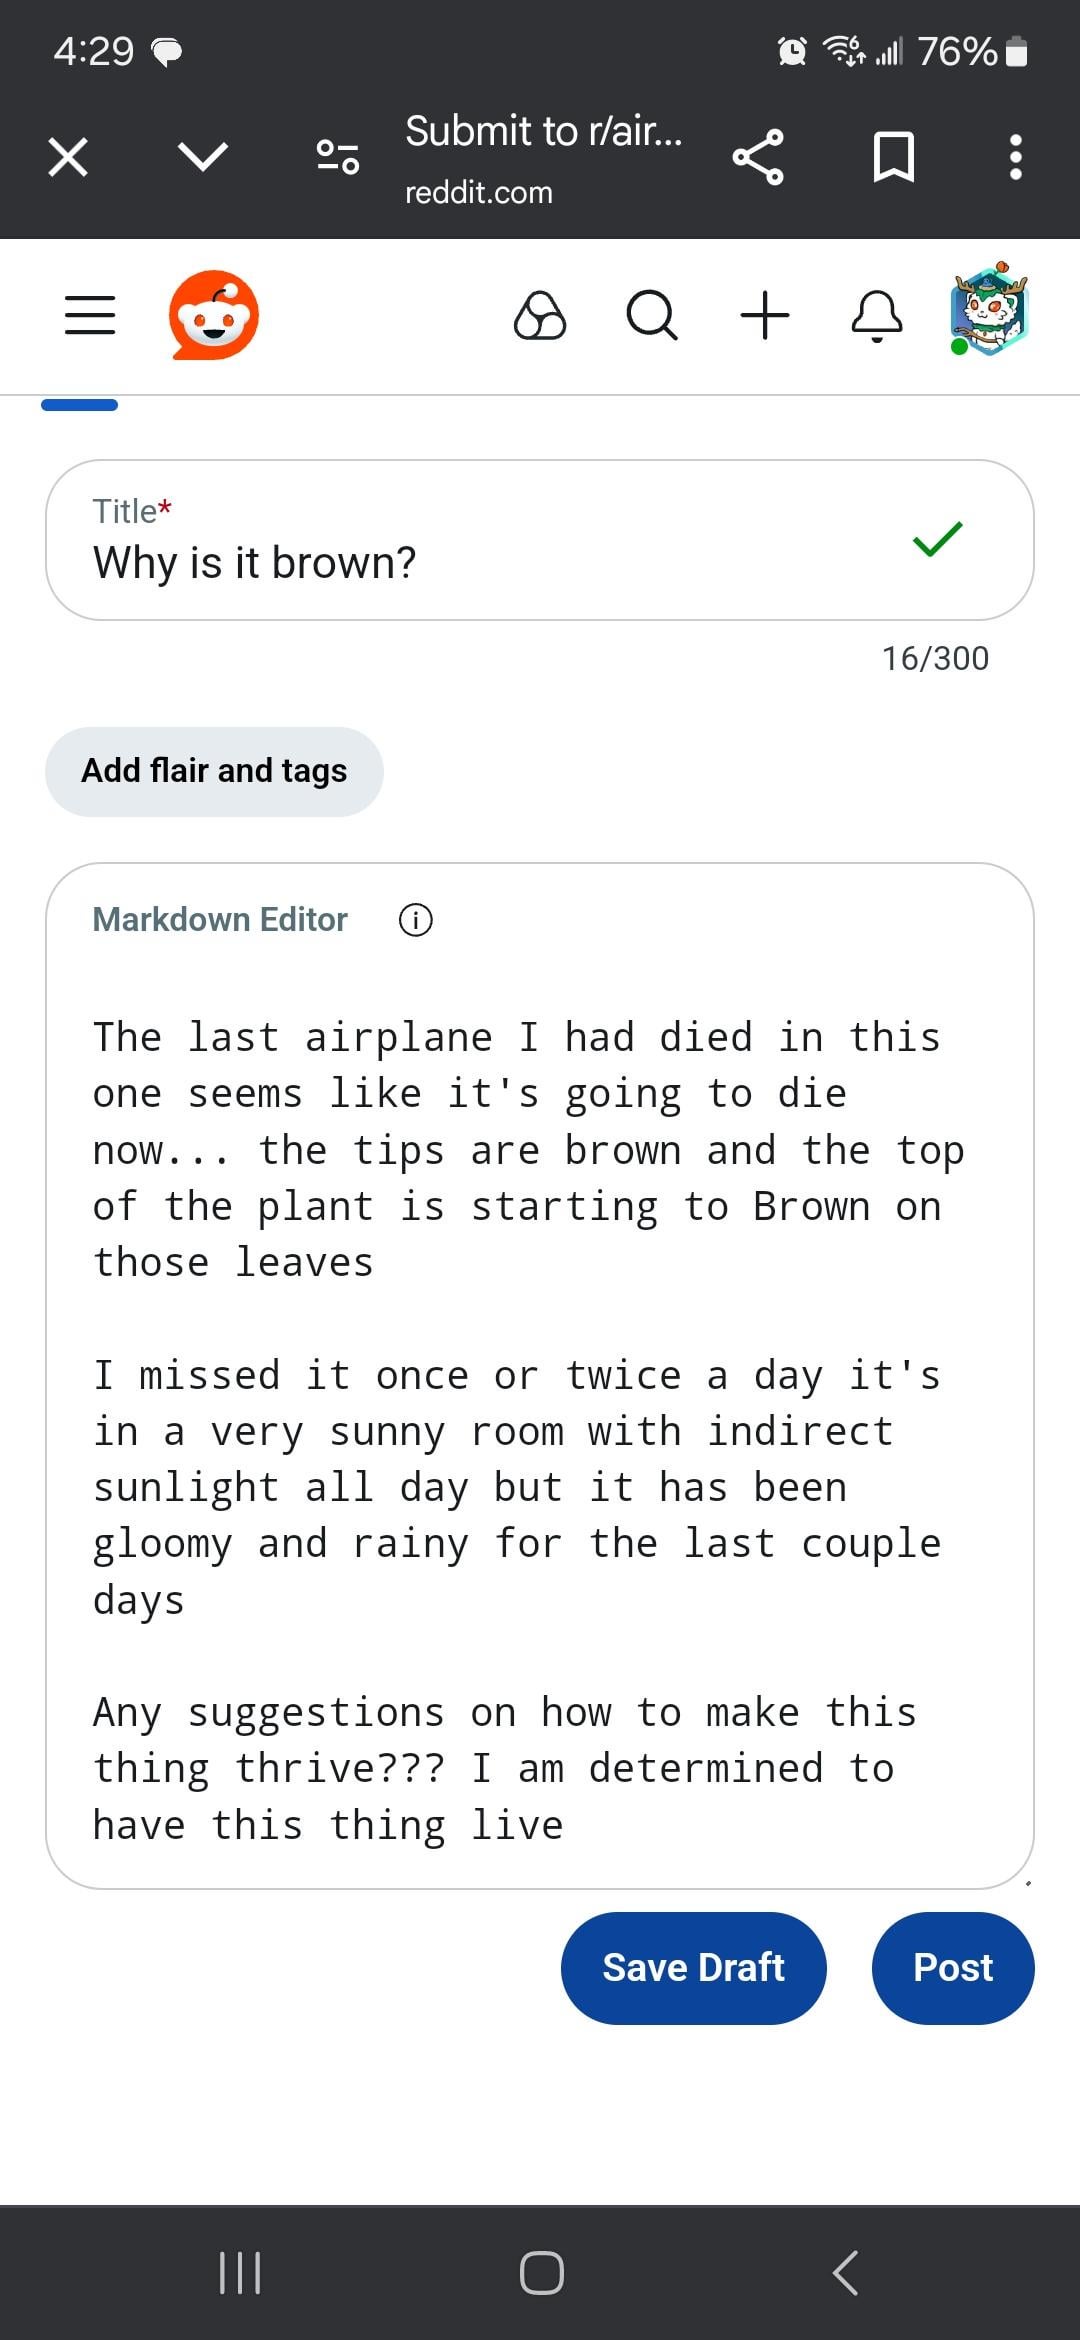Save the post as draft

point(694,1968)
